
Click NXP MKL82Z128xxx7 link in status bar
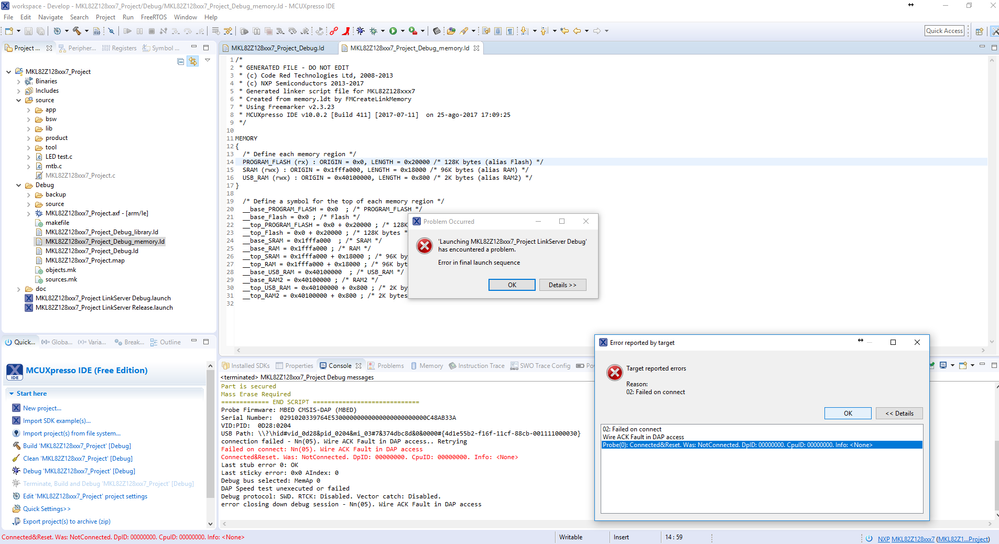coord(906,539)
